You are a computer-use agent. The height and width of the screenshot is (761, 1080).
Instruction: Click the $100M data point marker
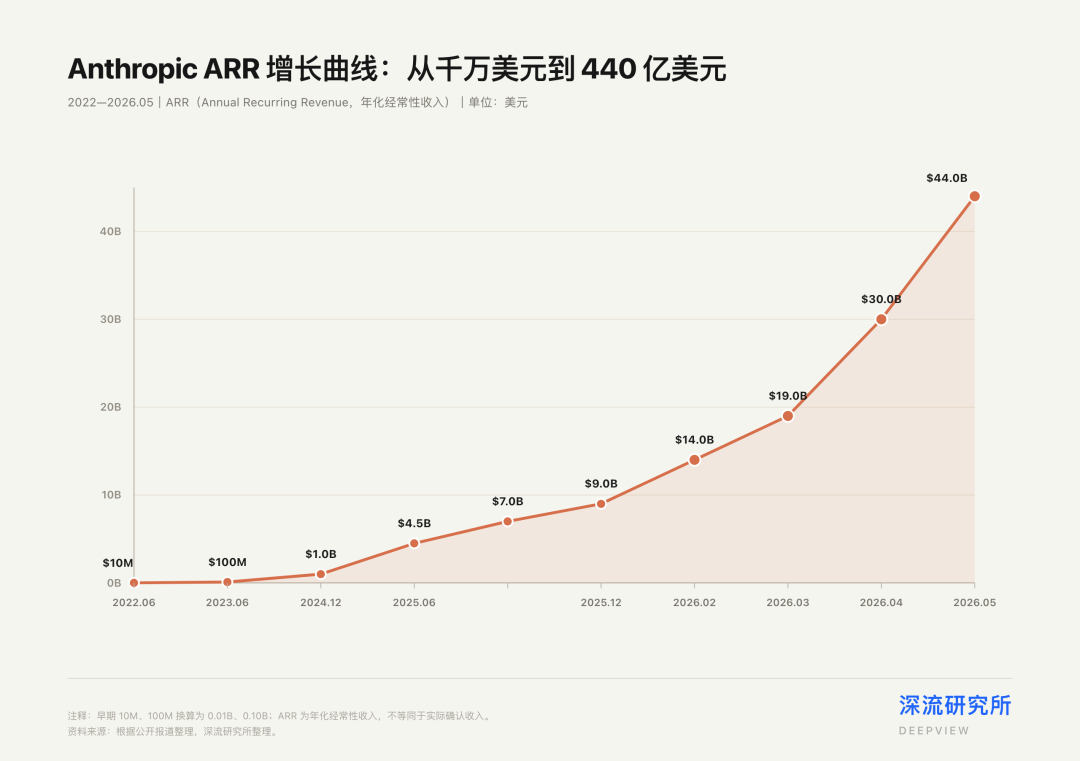coord(227,582)
